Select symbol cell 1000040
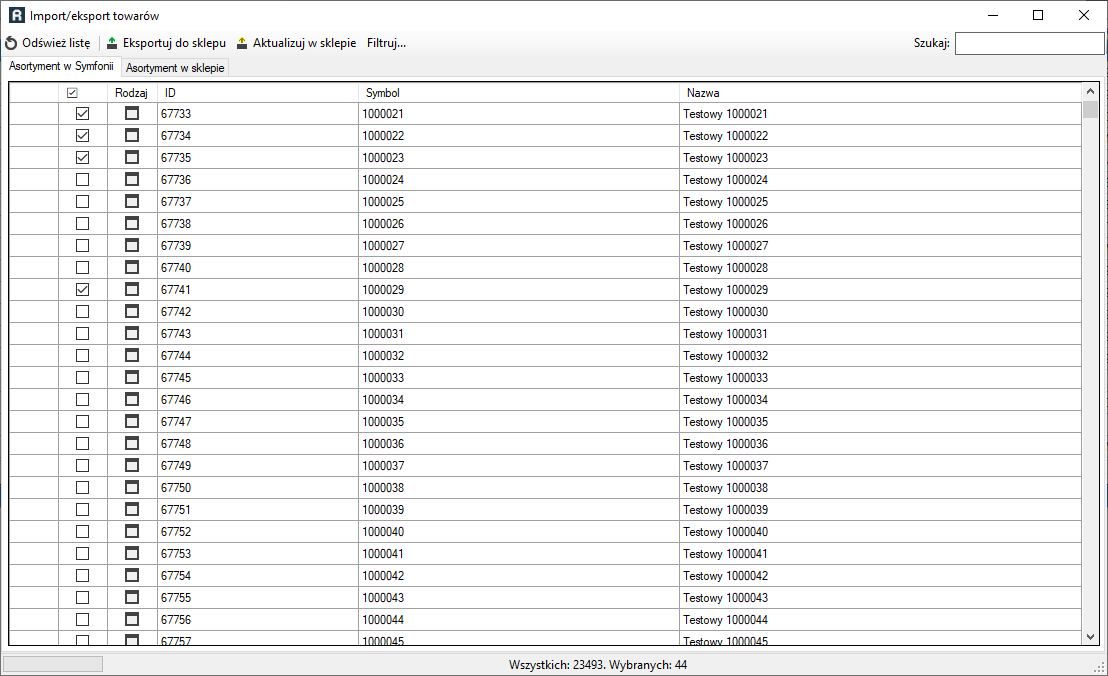Image resolution: width=1108 pixels, height=676 pixels. pyautogui.click(x=519, y=531)
